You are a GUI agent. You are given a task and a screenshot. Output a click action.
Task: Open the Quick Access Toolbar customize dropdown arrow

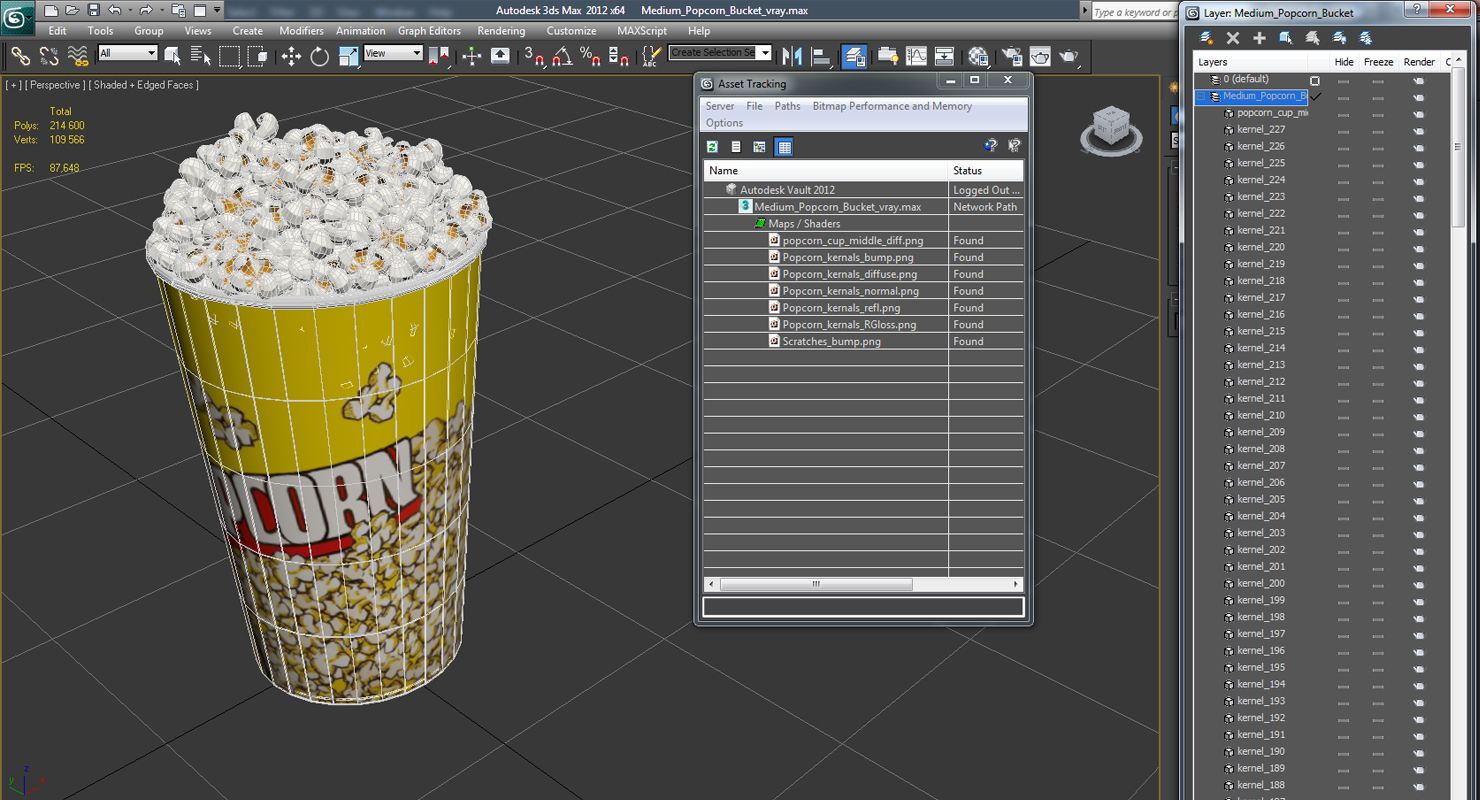(x=217, y=10)
